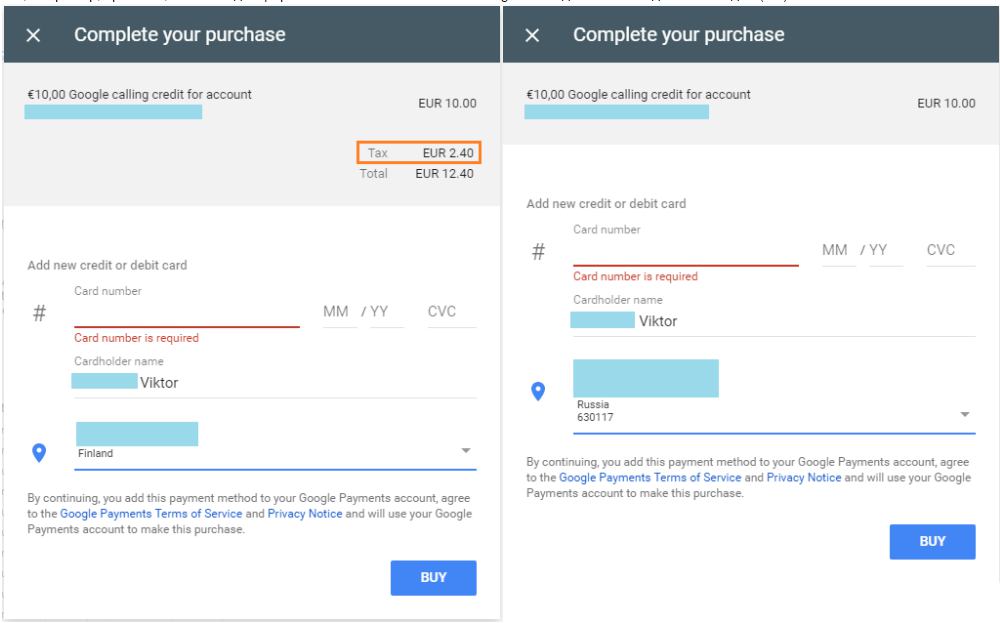
Task: Click the location pin icon beside Russia
Action: [538, 391]
